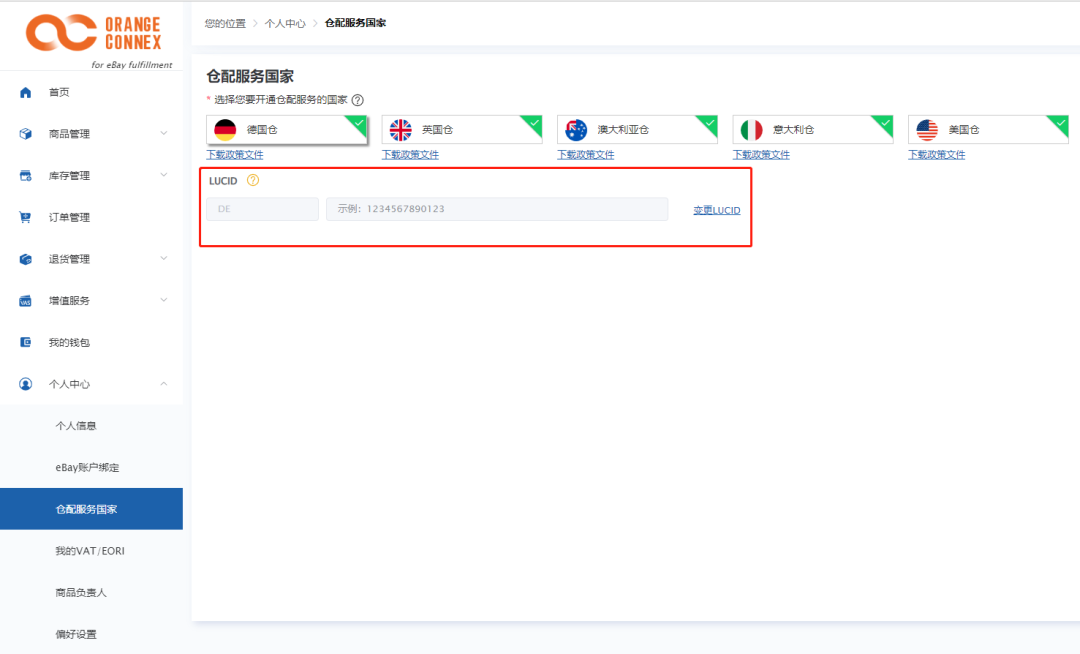The height and width of the screenshot is (654, 1080).
Task: Toggle the 德国仓 warehouse selection
Action: coord(287,130)
